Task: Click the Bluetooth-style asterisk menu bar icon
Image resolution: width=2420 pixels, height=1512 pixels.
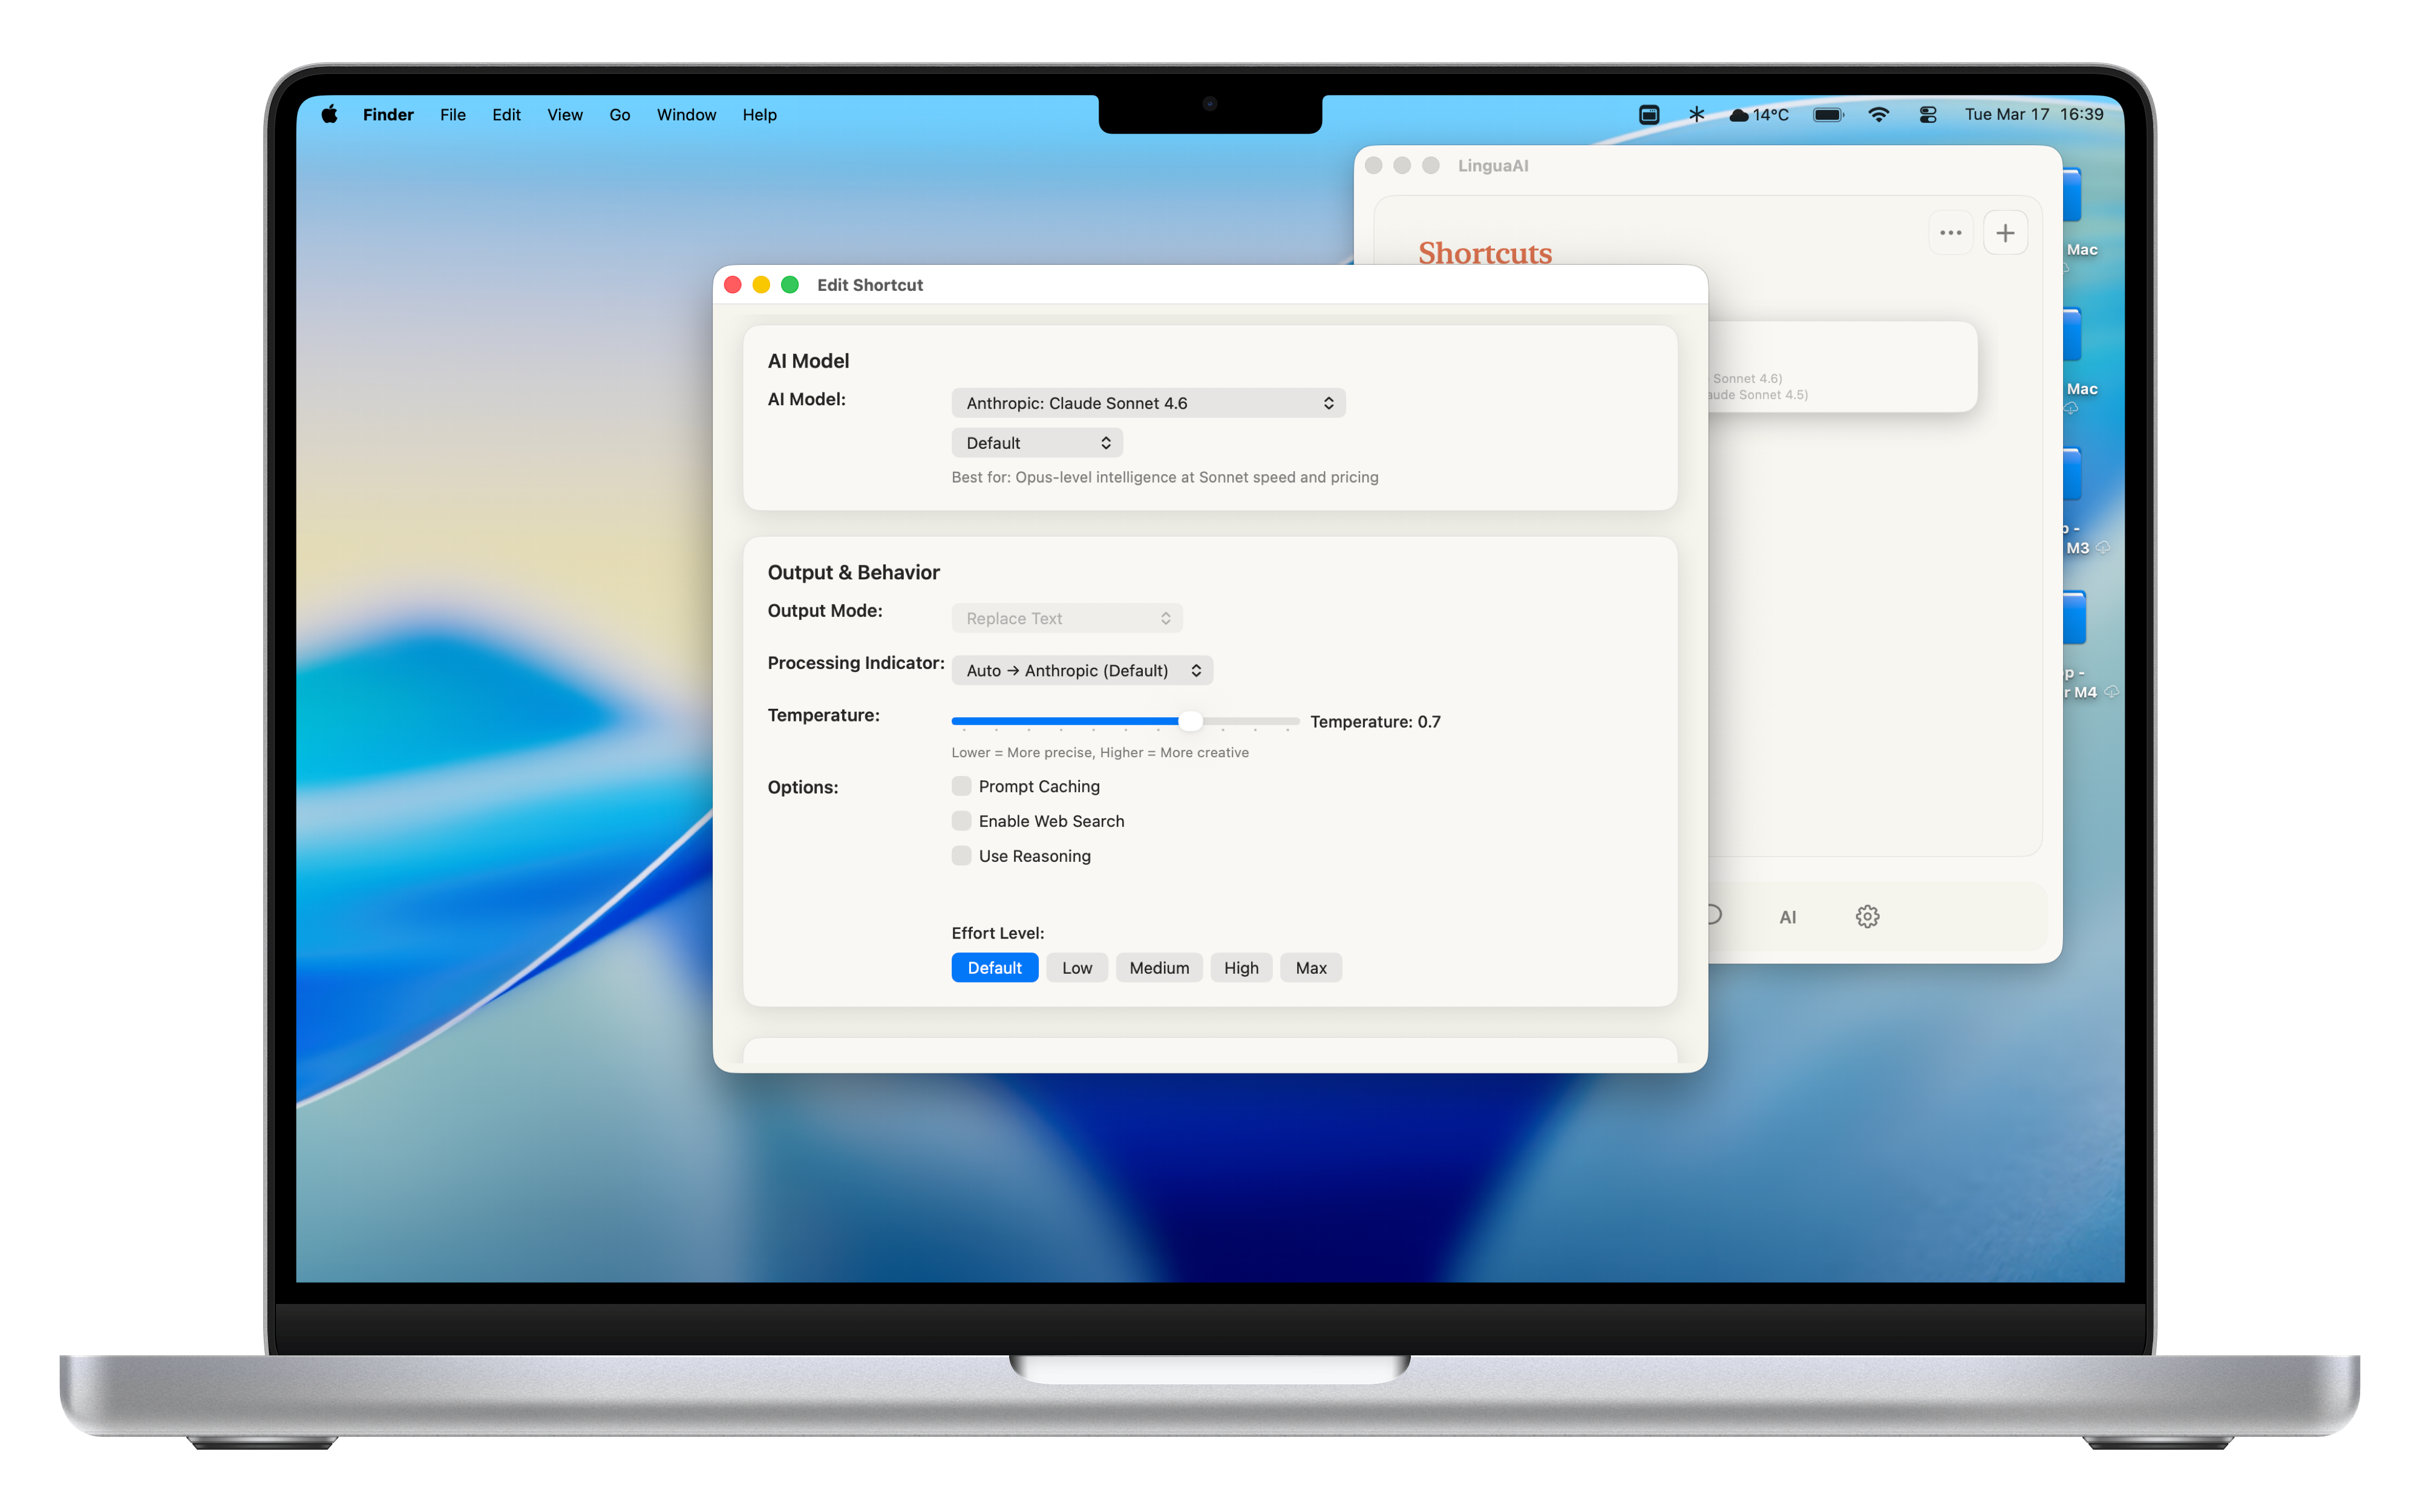Action: (x=1696, y=115)
